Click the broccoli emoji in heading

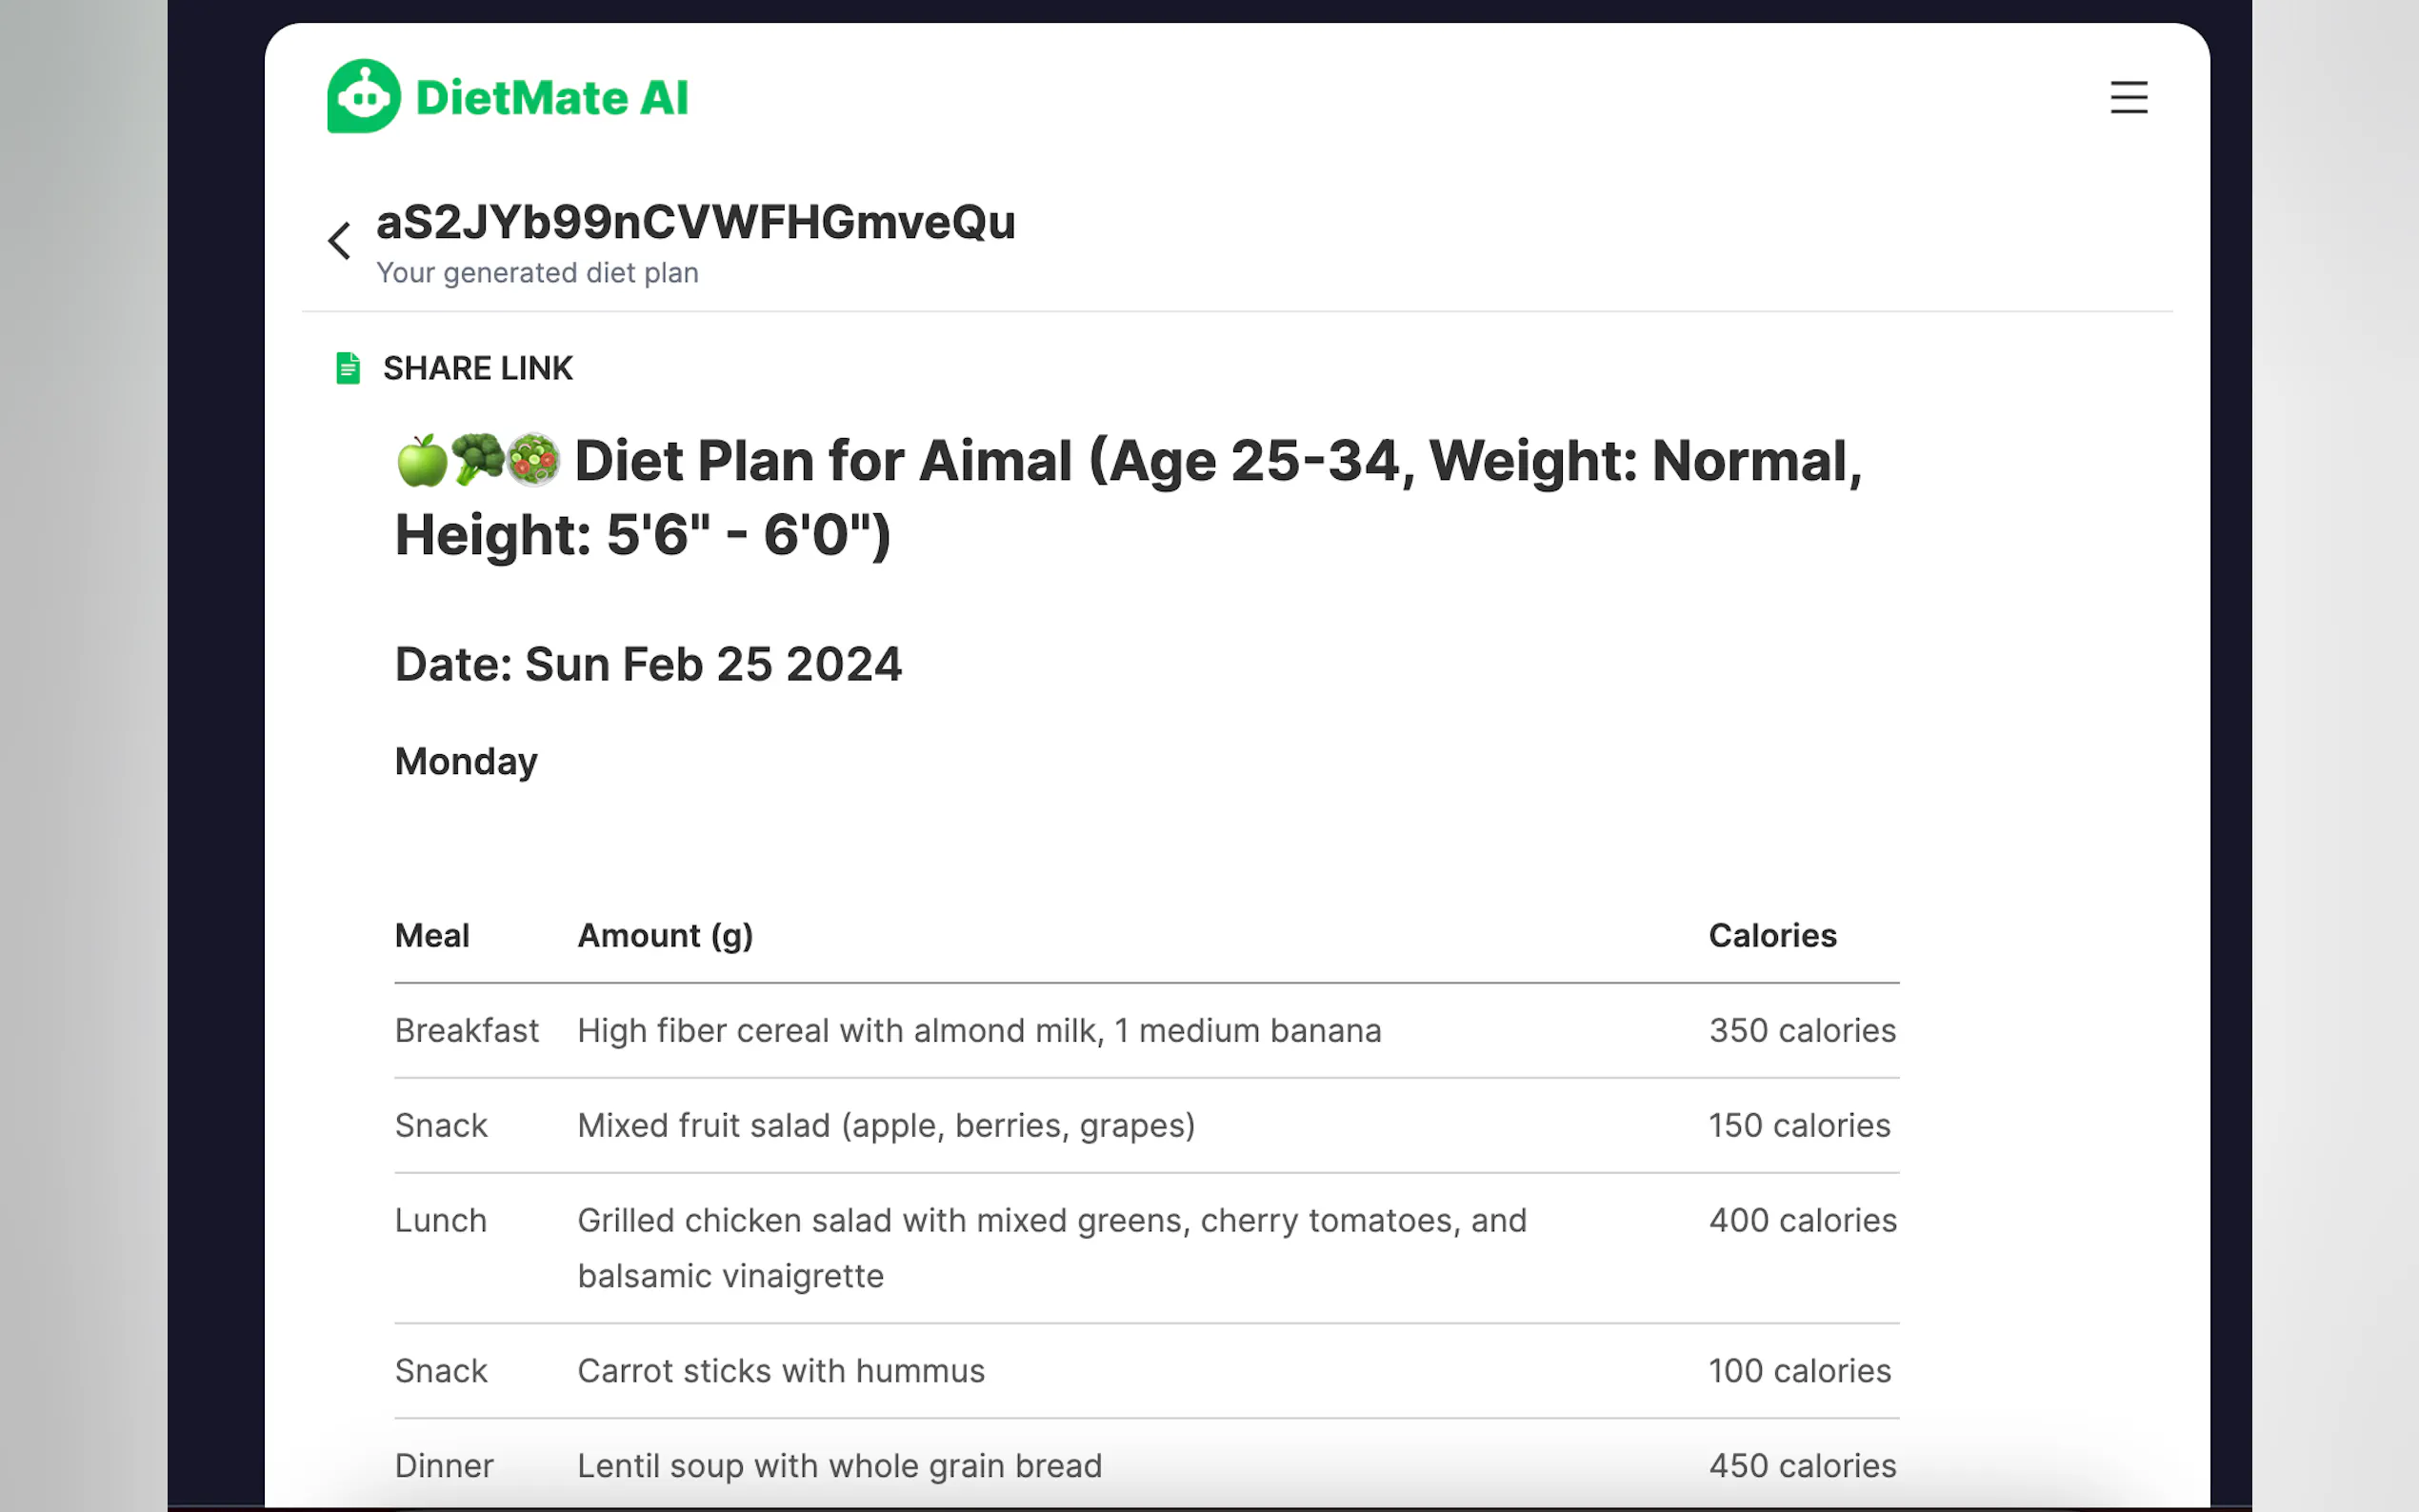[477, 460]
